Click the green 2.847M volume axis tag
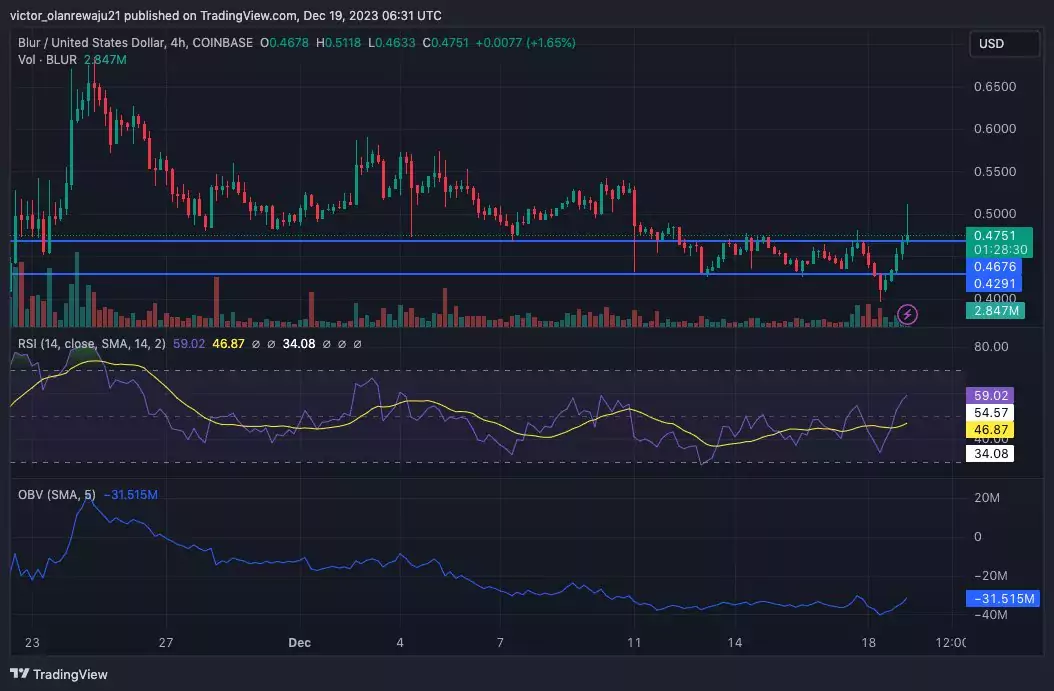The width and height of the screenshot is (1054, 691). click(996, 311)
